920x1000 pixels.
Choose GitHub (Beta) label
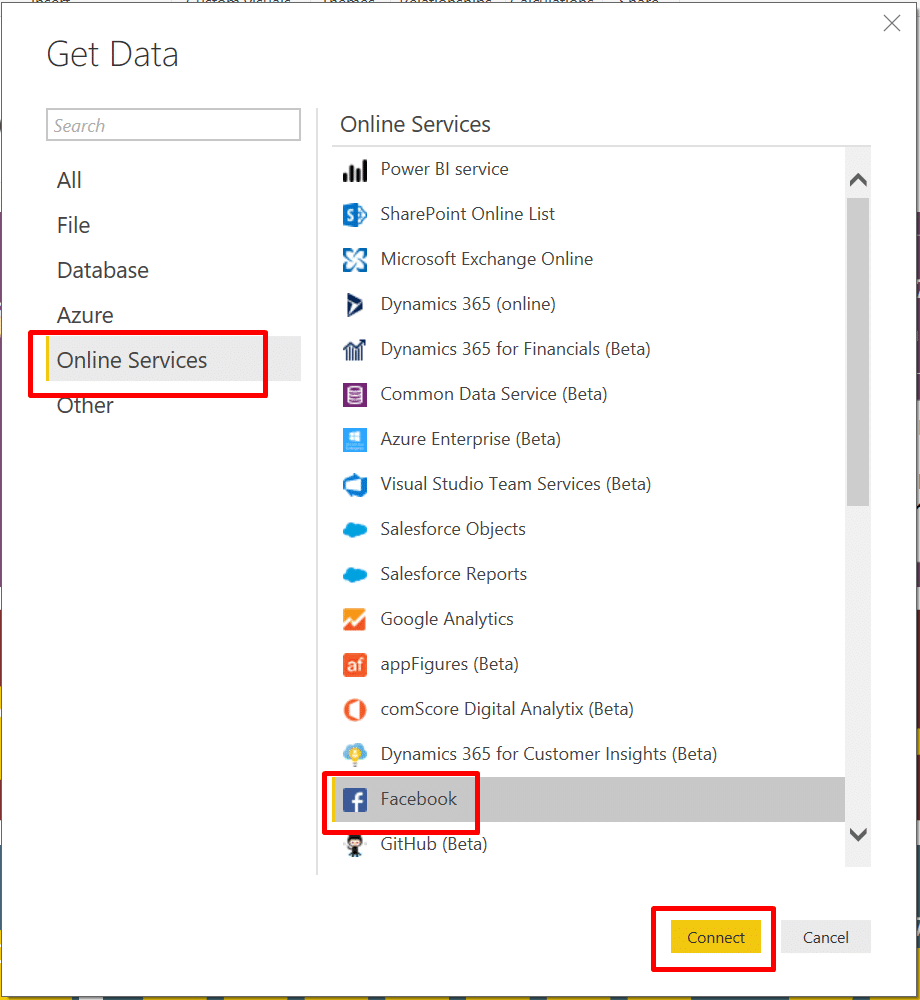click(x=434, y=844)
